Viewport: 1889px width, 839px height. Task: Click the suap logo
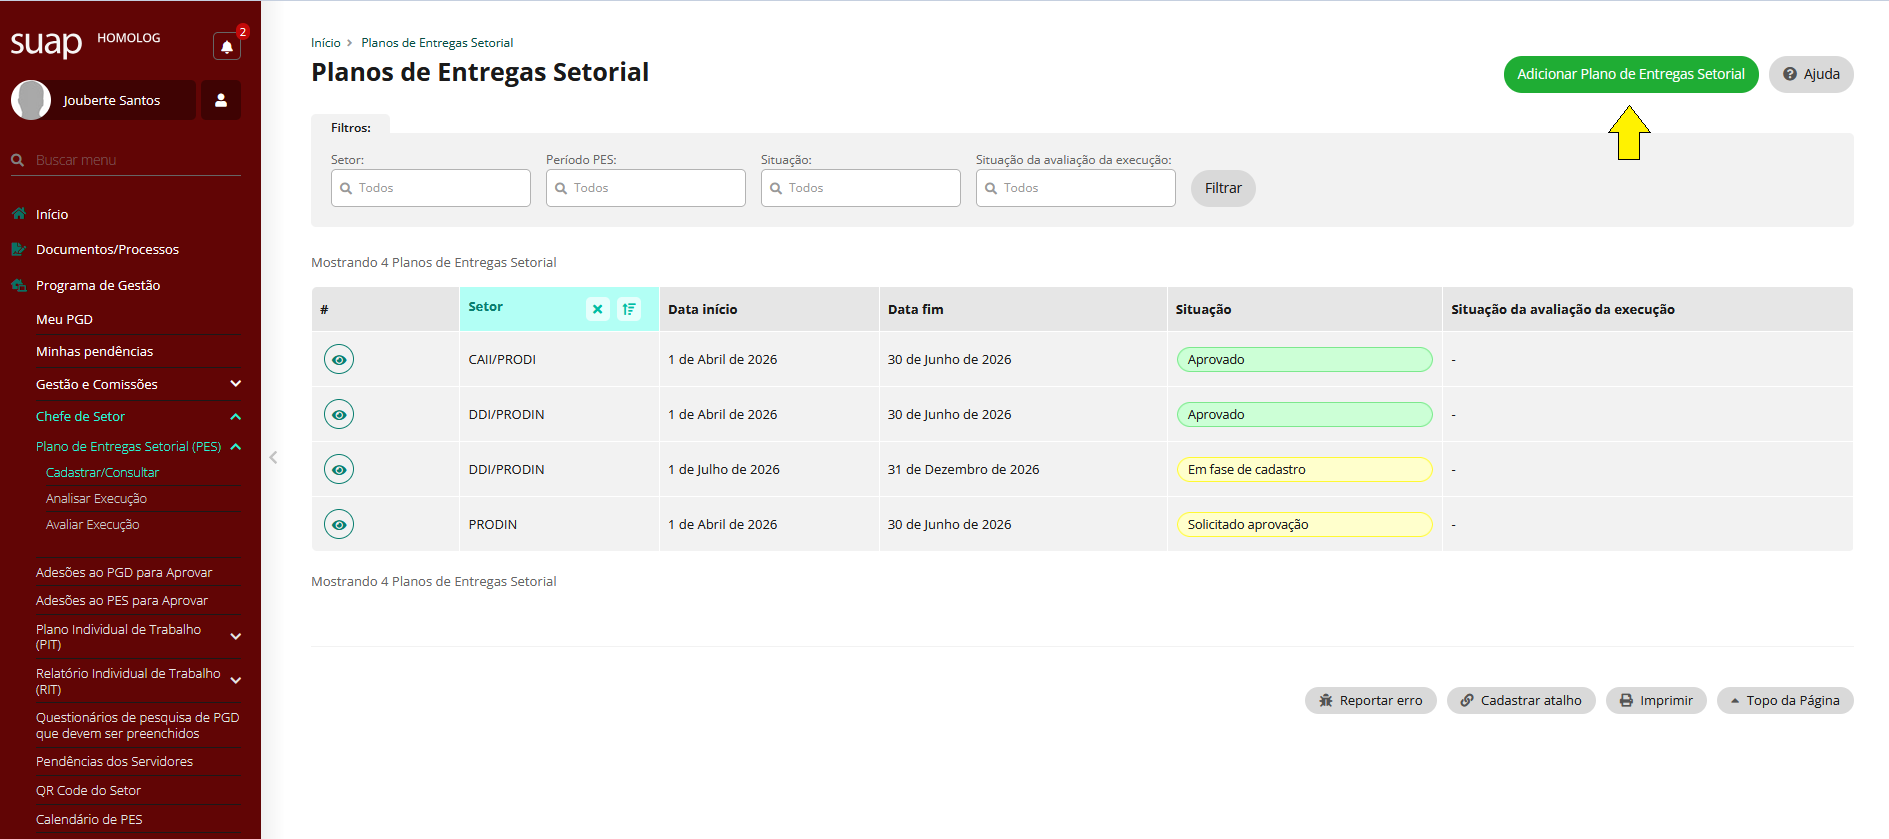[x=46, y=43]
